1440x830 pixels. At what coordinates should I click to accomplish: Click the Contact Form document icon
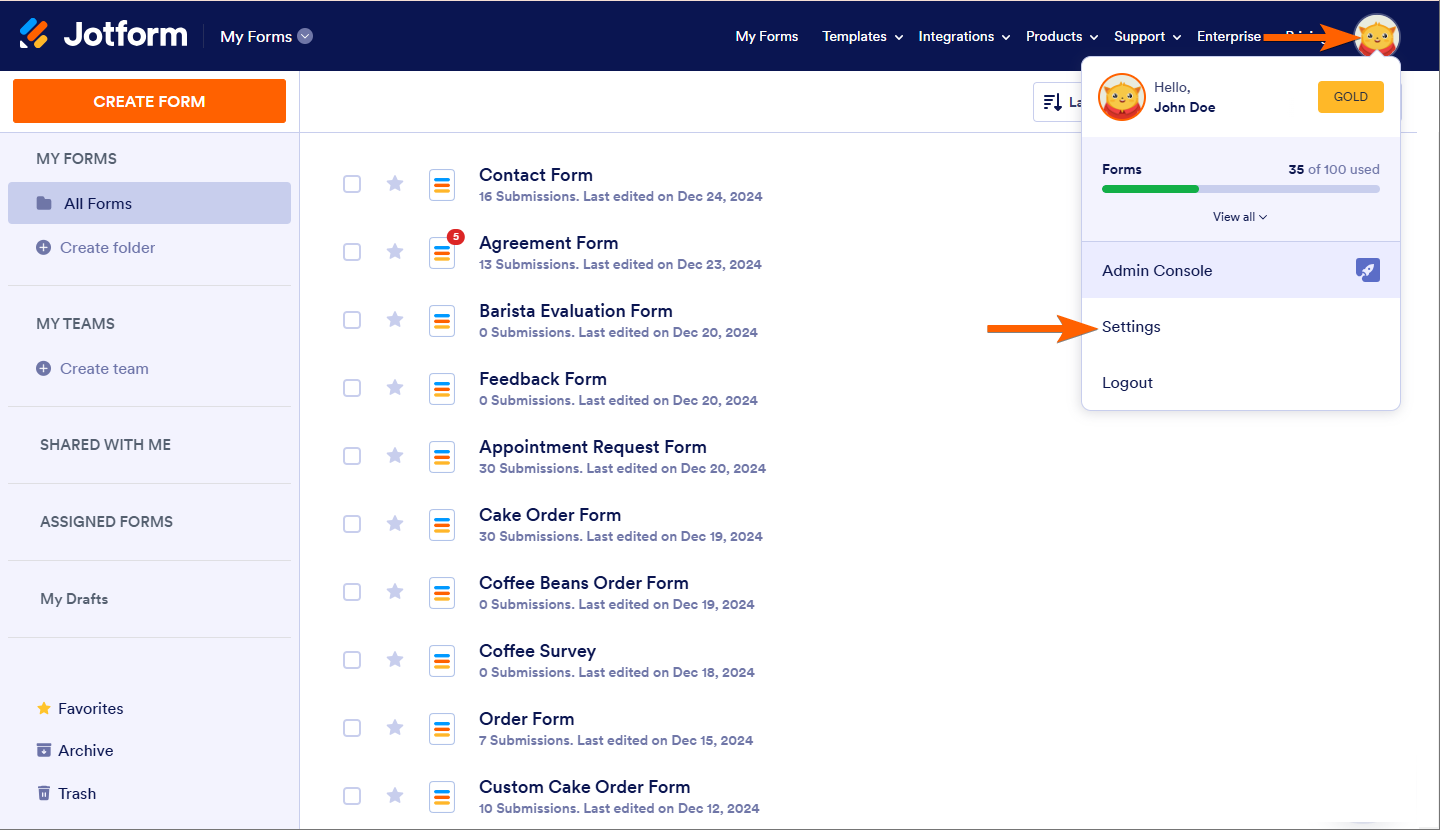pyautogui.click(x=442, y=184)
